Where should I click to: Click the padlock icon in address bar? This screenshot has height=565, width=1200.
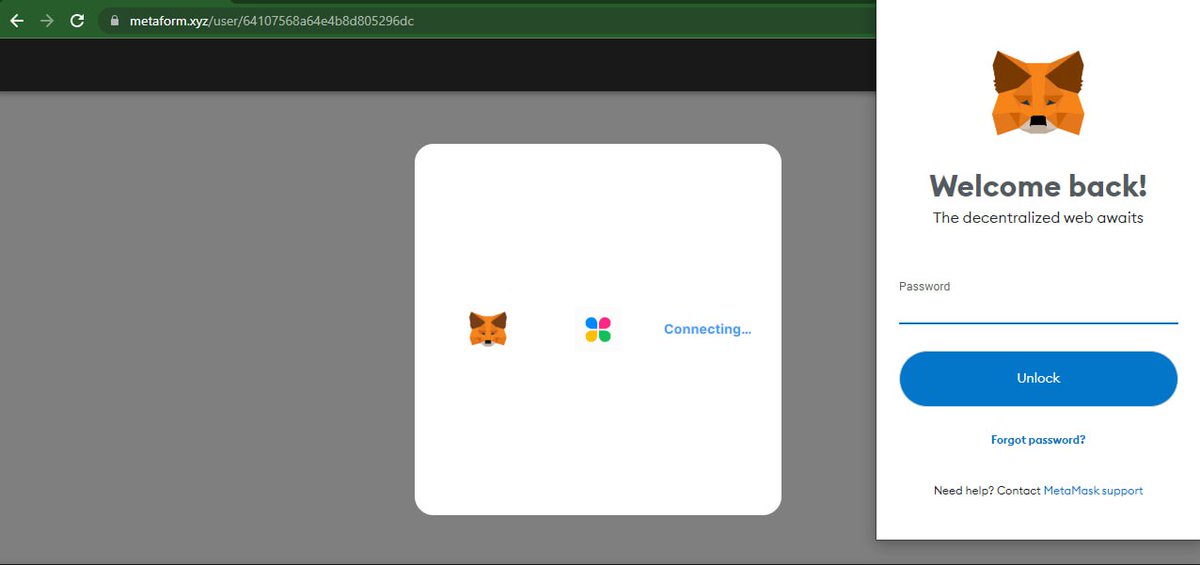pos(114,20)
